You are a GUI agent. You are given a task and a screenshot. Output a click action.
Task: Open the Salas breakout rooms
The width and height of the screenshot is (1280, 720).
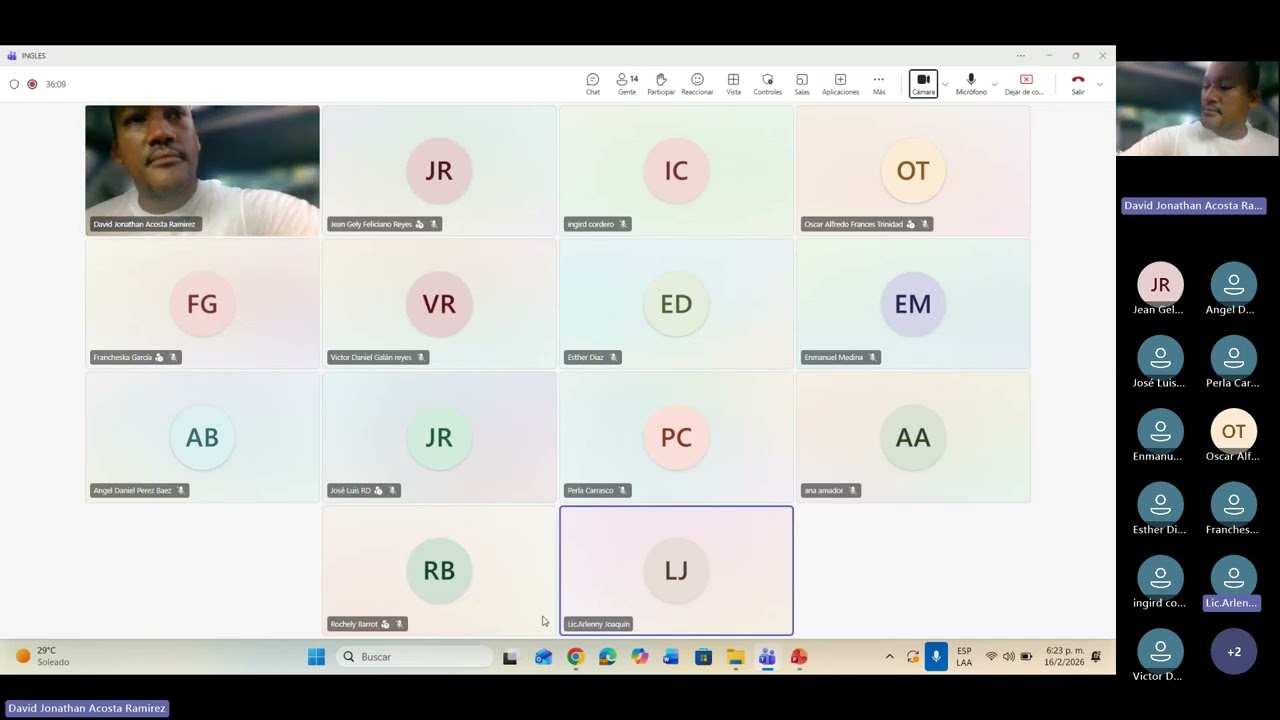[x=802, y=84]
